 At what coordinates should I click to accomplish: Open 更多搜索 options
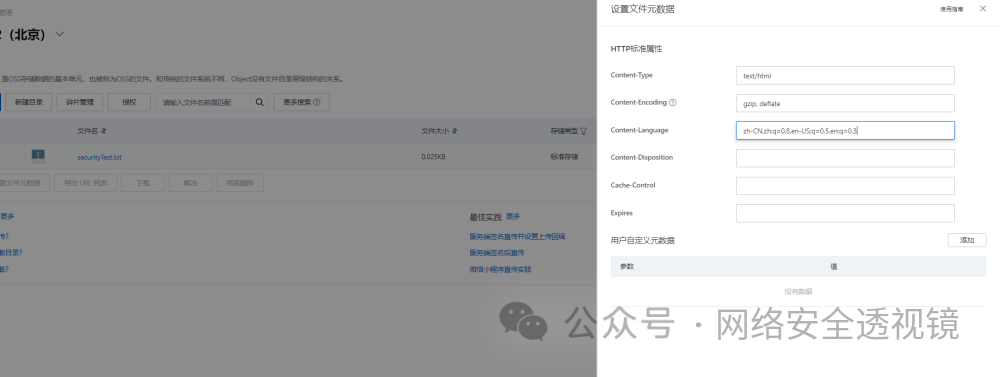(302, 102)
